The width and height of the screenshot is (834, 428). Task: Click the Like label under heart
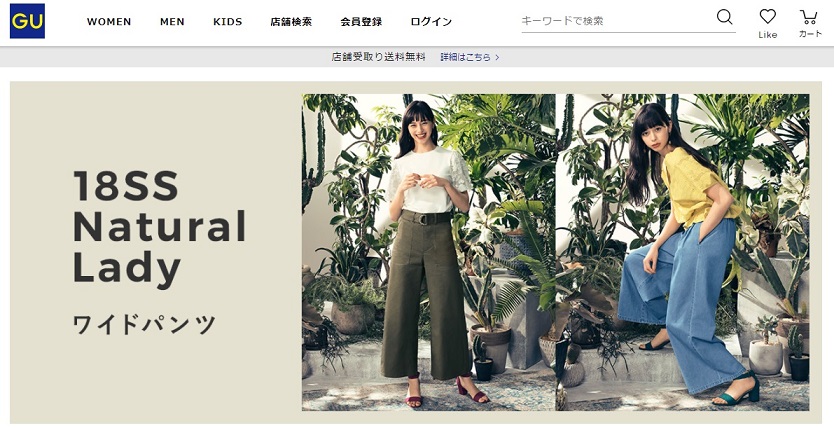[x=768, y=35]
